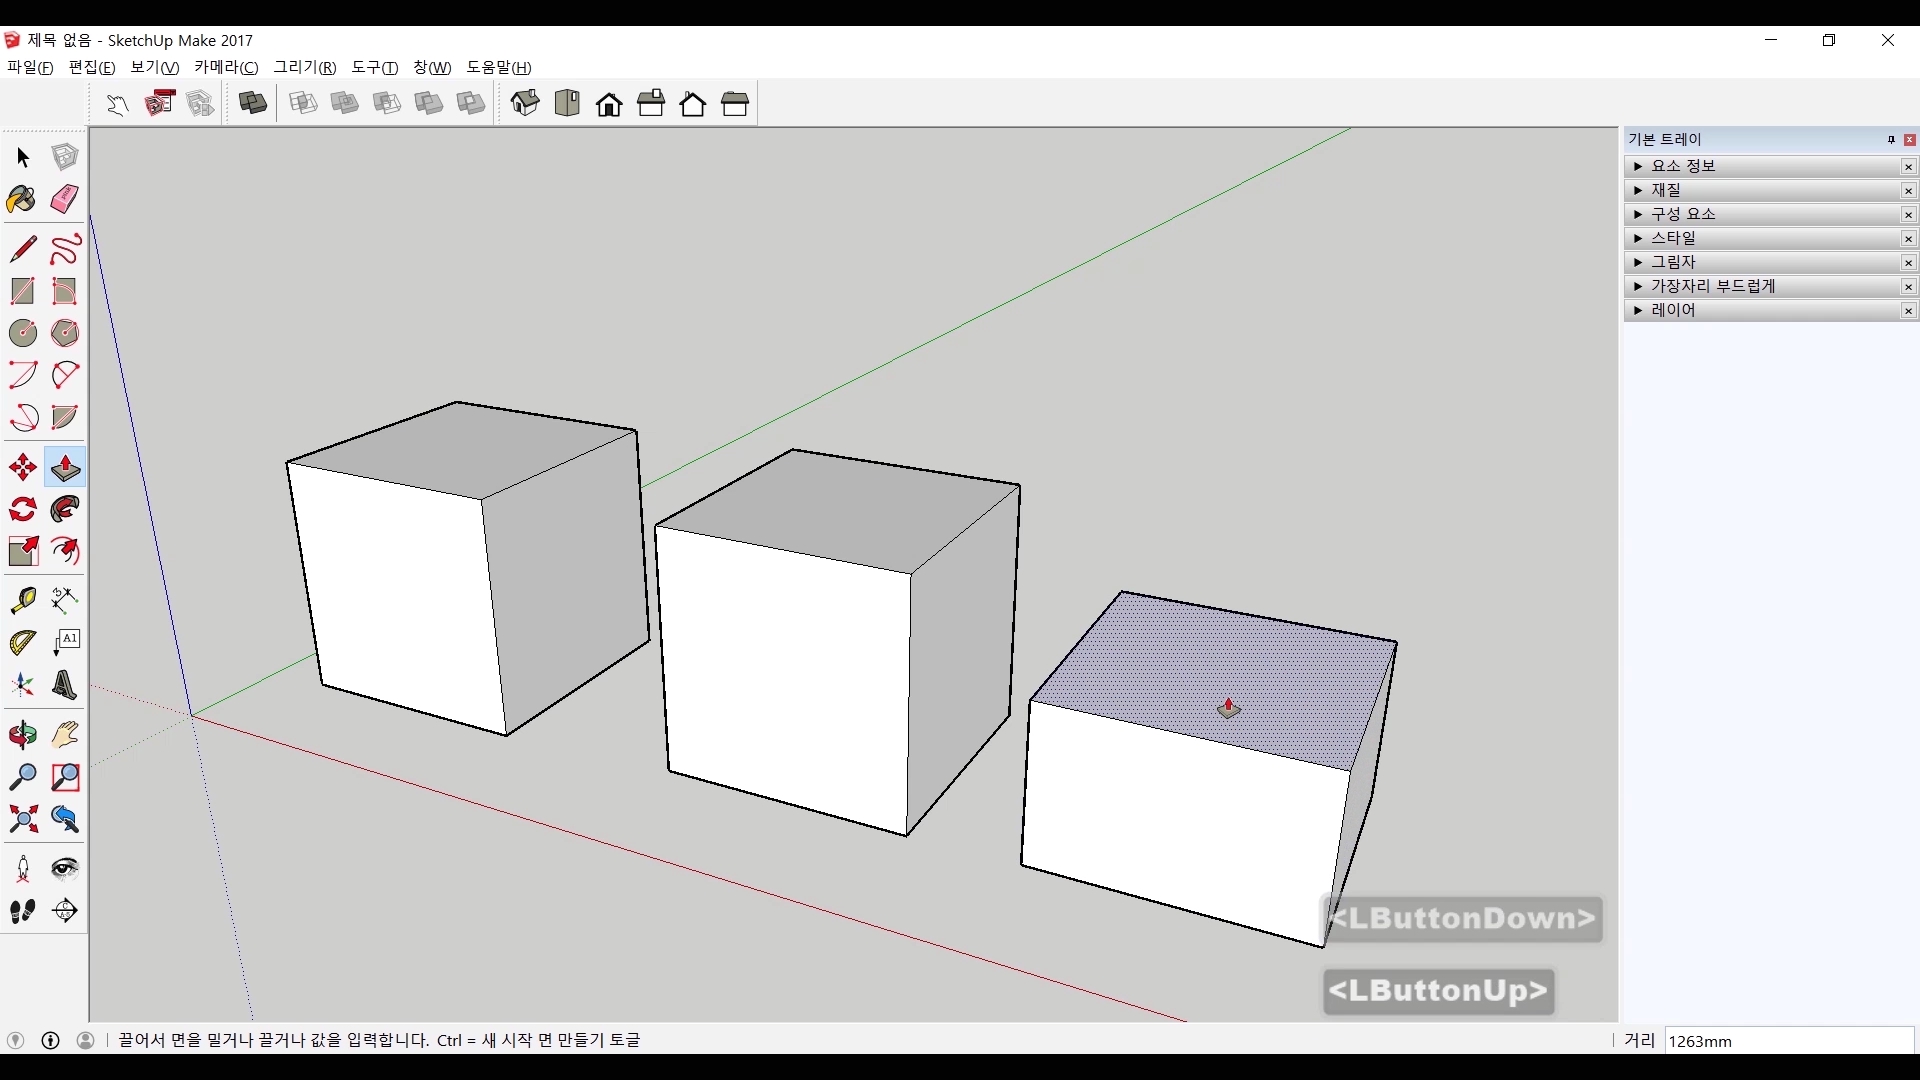
Task: Open the 그리기(R) menu
Action: tap(305, 67)
